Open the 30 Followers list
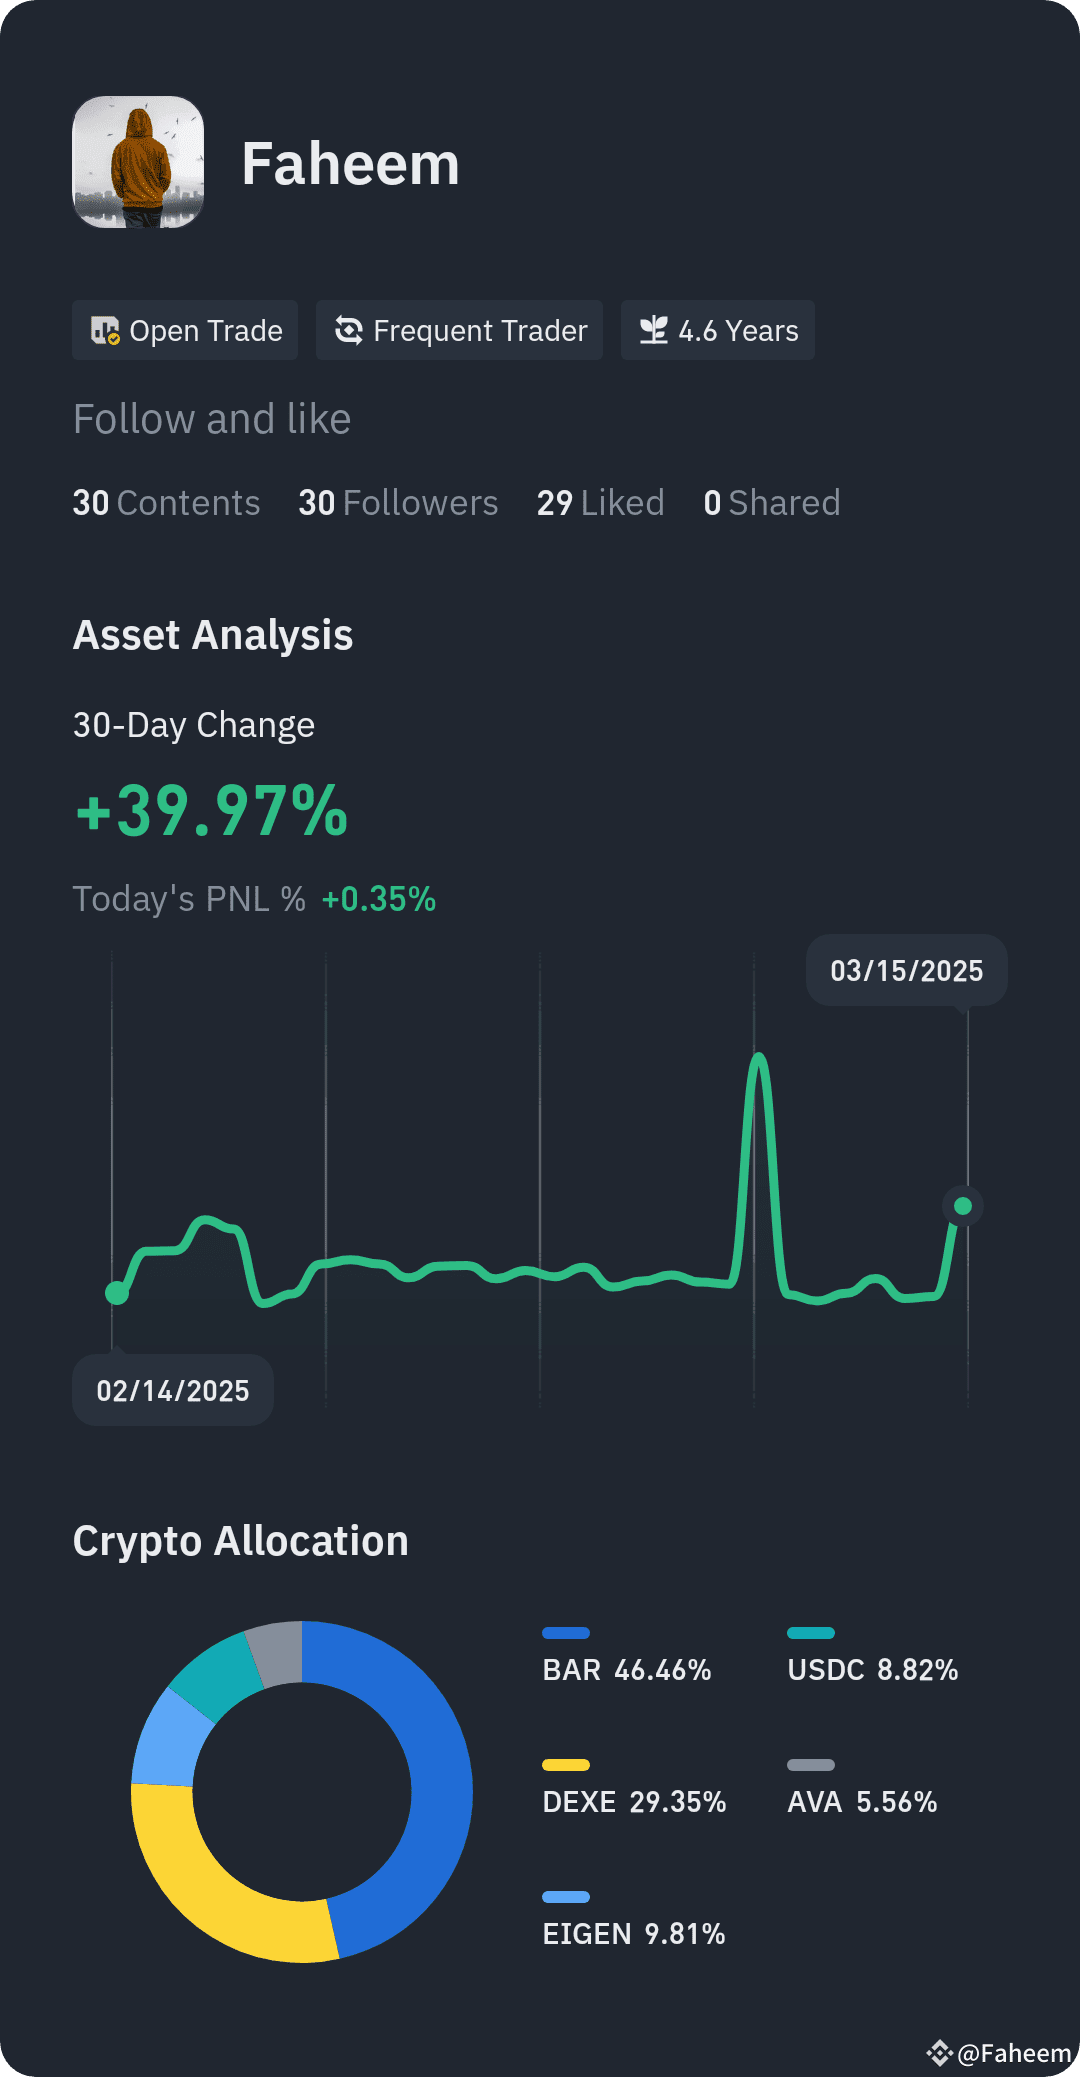Screen dimensions: 1080x2077 (398, 503)
